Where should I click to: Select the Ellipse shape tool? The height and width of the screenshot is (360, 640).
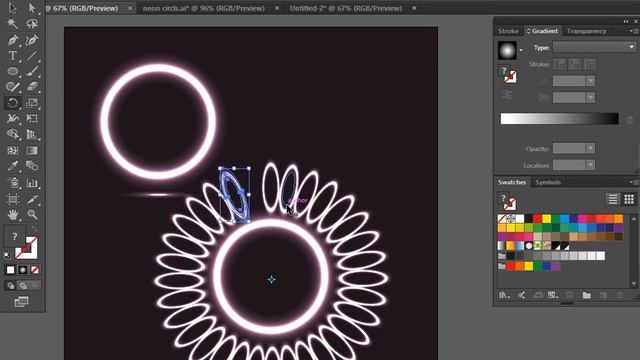click(13, 71)
